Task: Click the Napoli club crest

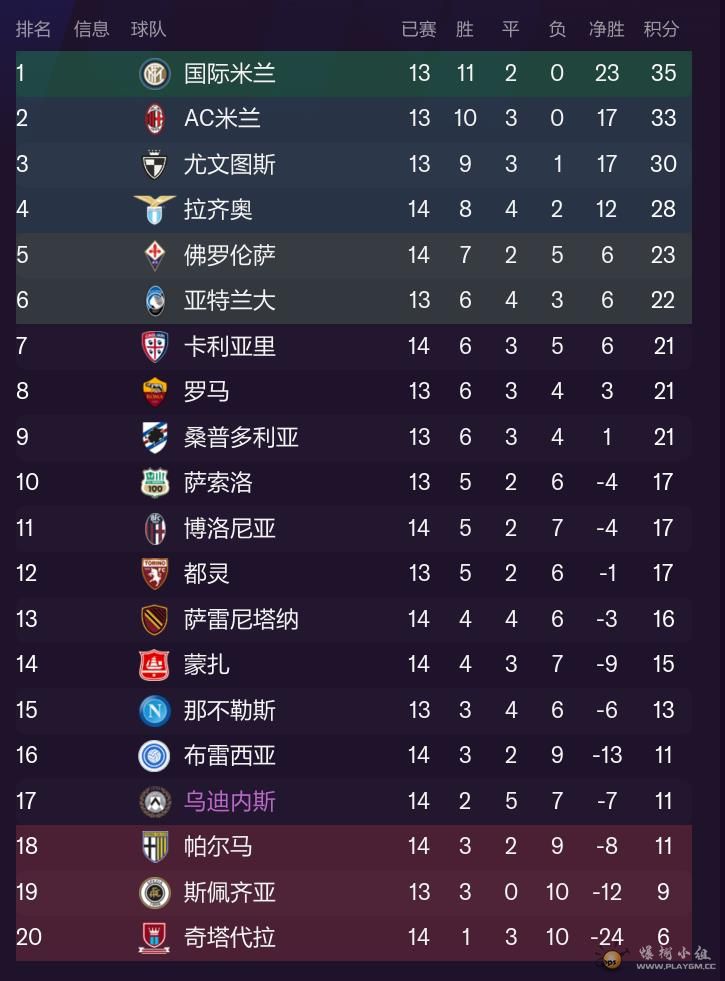Action: [154, 710]
